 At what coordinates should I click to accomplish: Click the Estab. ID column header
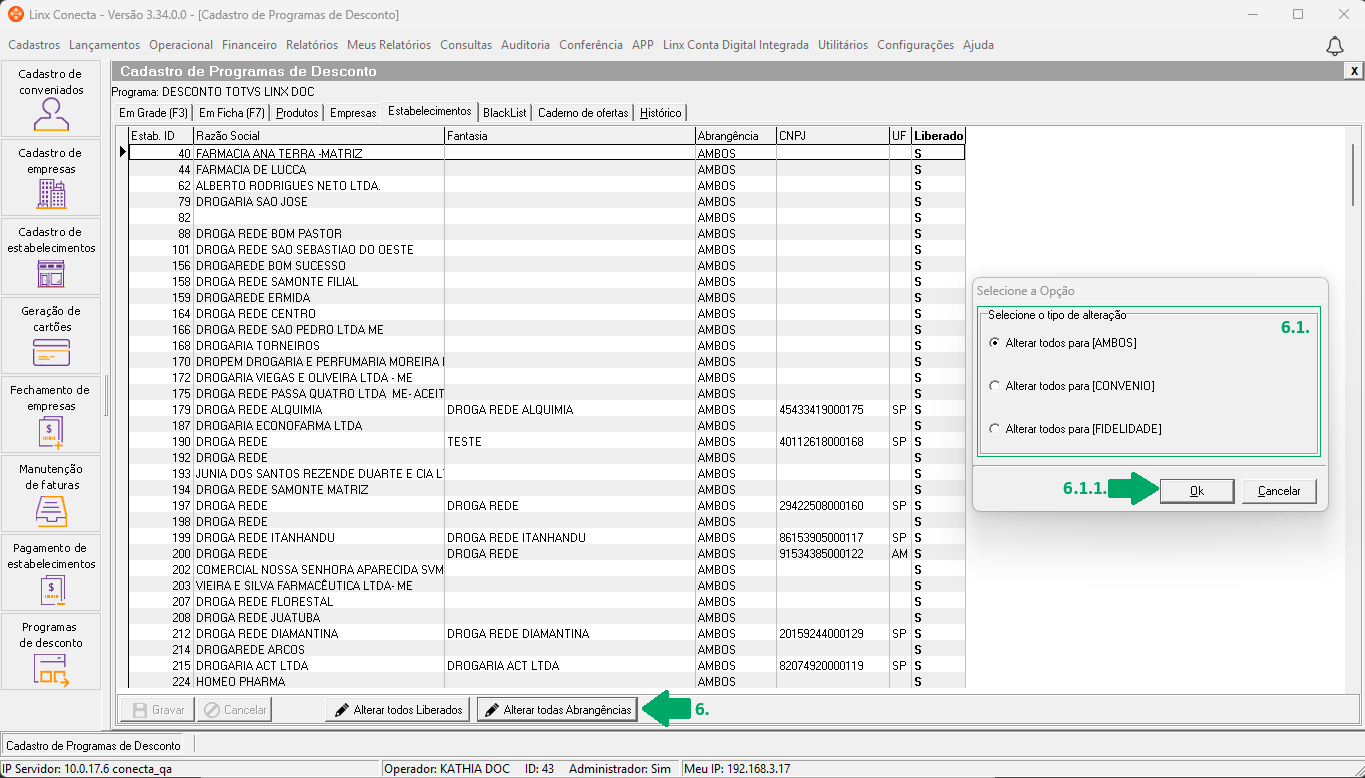coord(160,136)
